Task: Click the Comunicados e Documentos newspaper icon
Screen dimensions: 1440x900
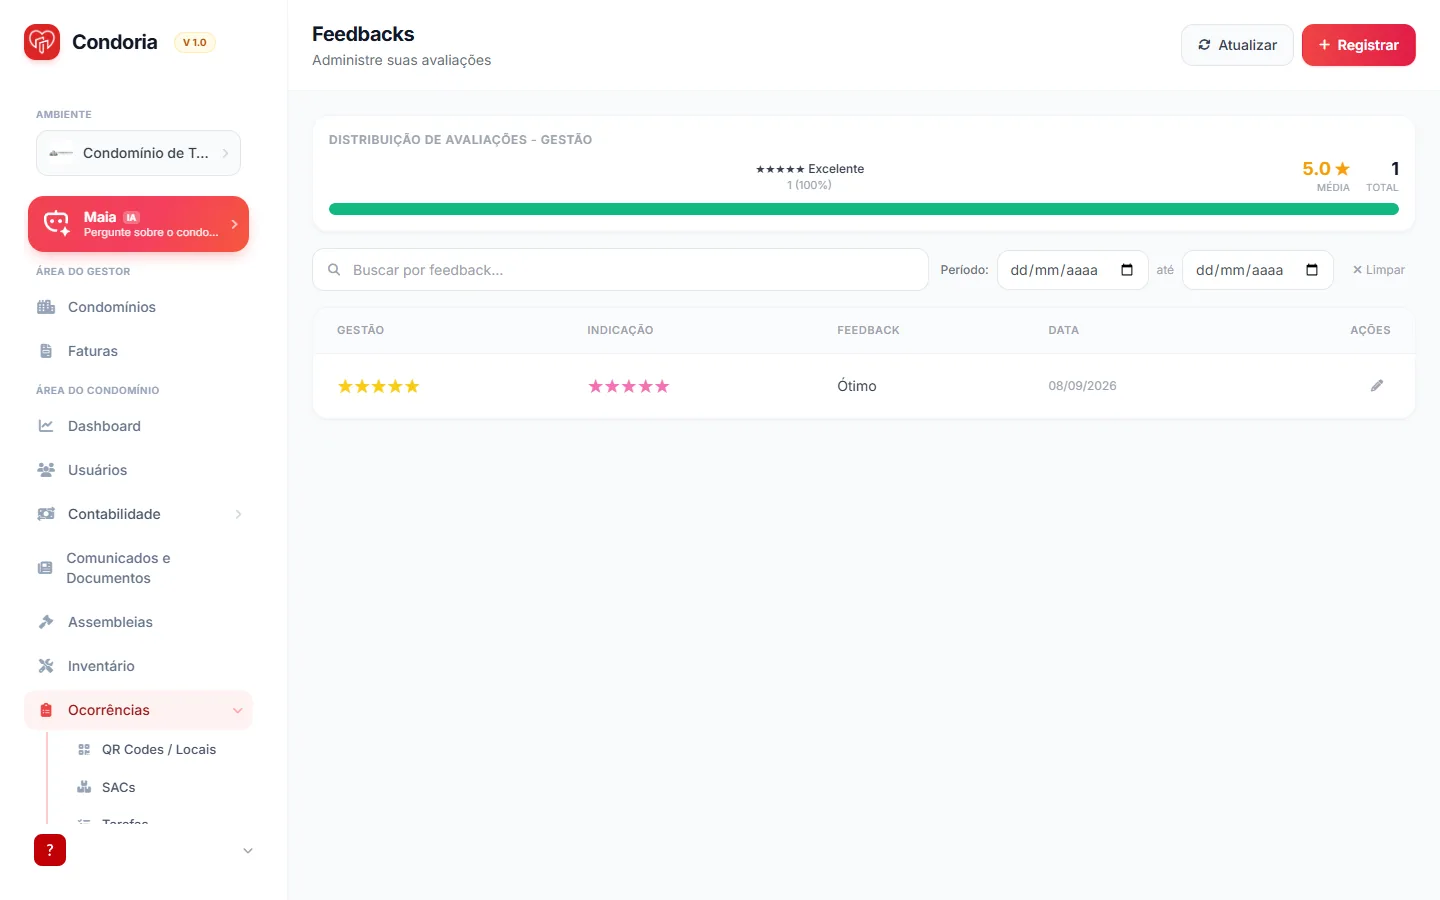Action: tap(45, 568)
